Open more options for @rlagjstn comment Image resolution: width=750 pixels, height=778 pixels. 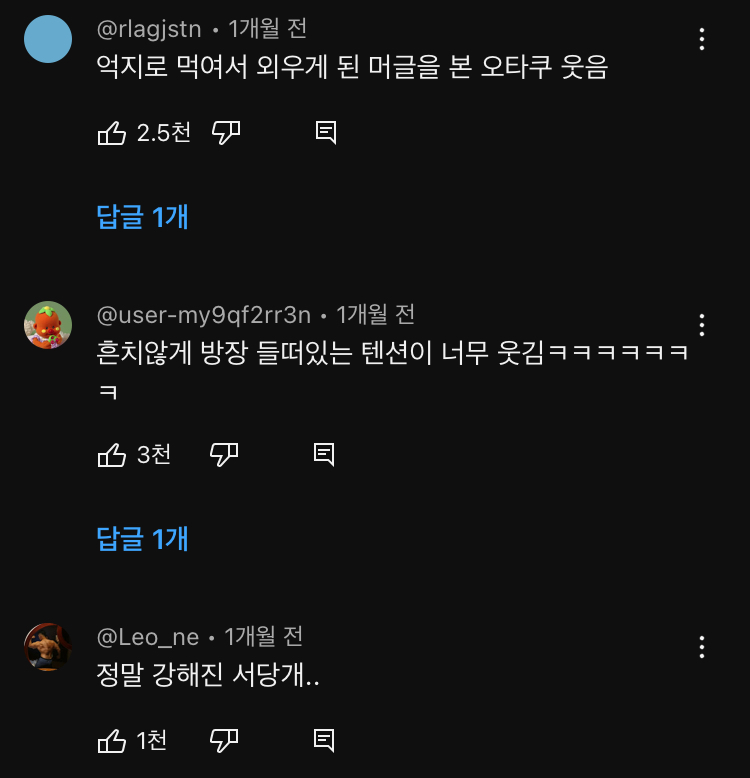(702, 39)
